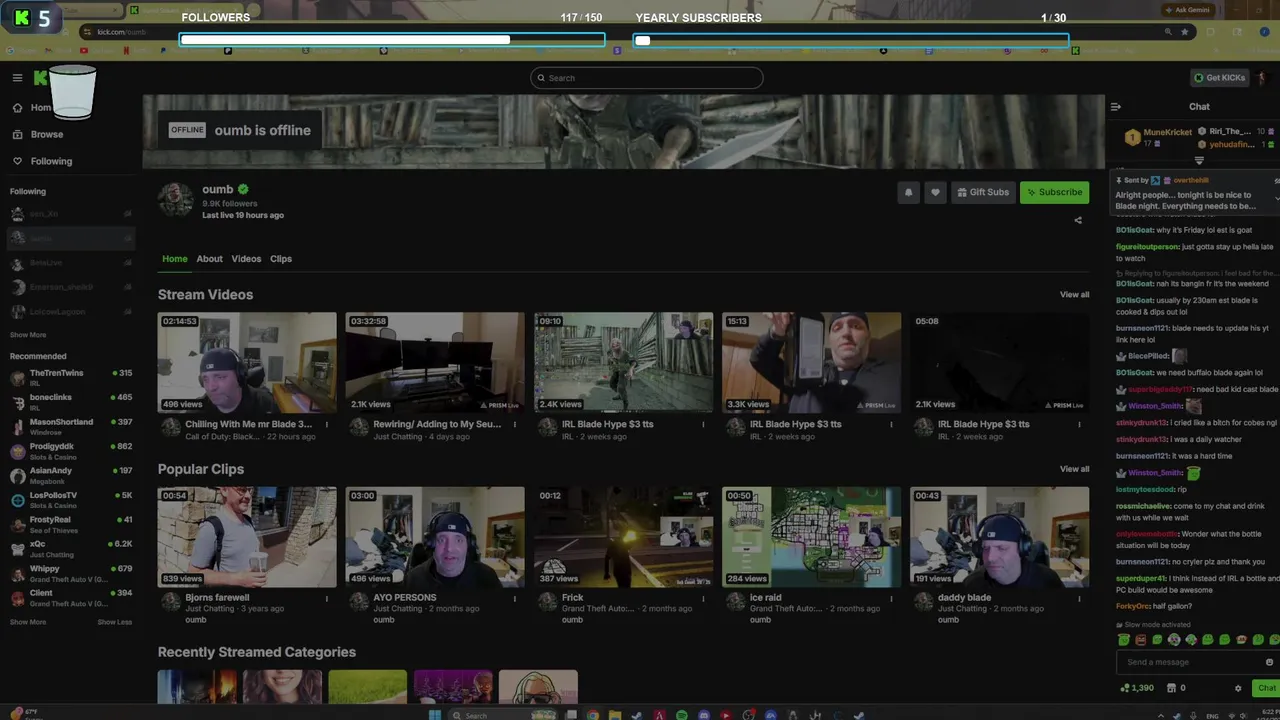Toggle follow heart button for oumb

(935, 192)
